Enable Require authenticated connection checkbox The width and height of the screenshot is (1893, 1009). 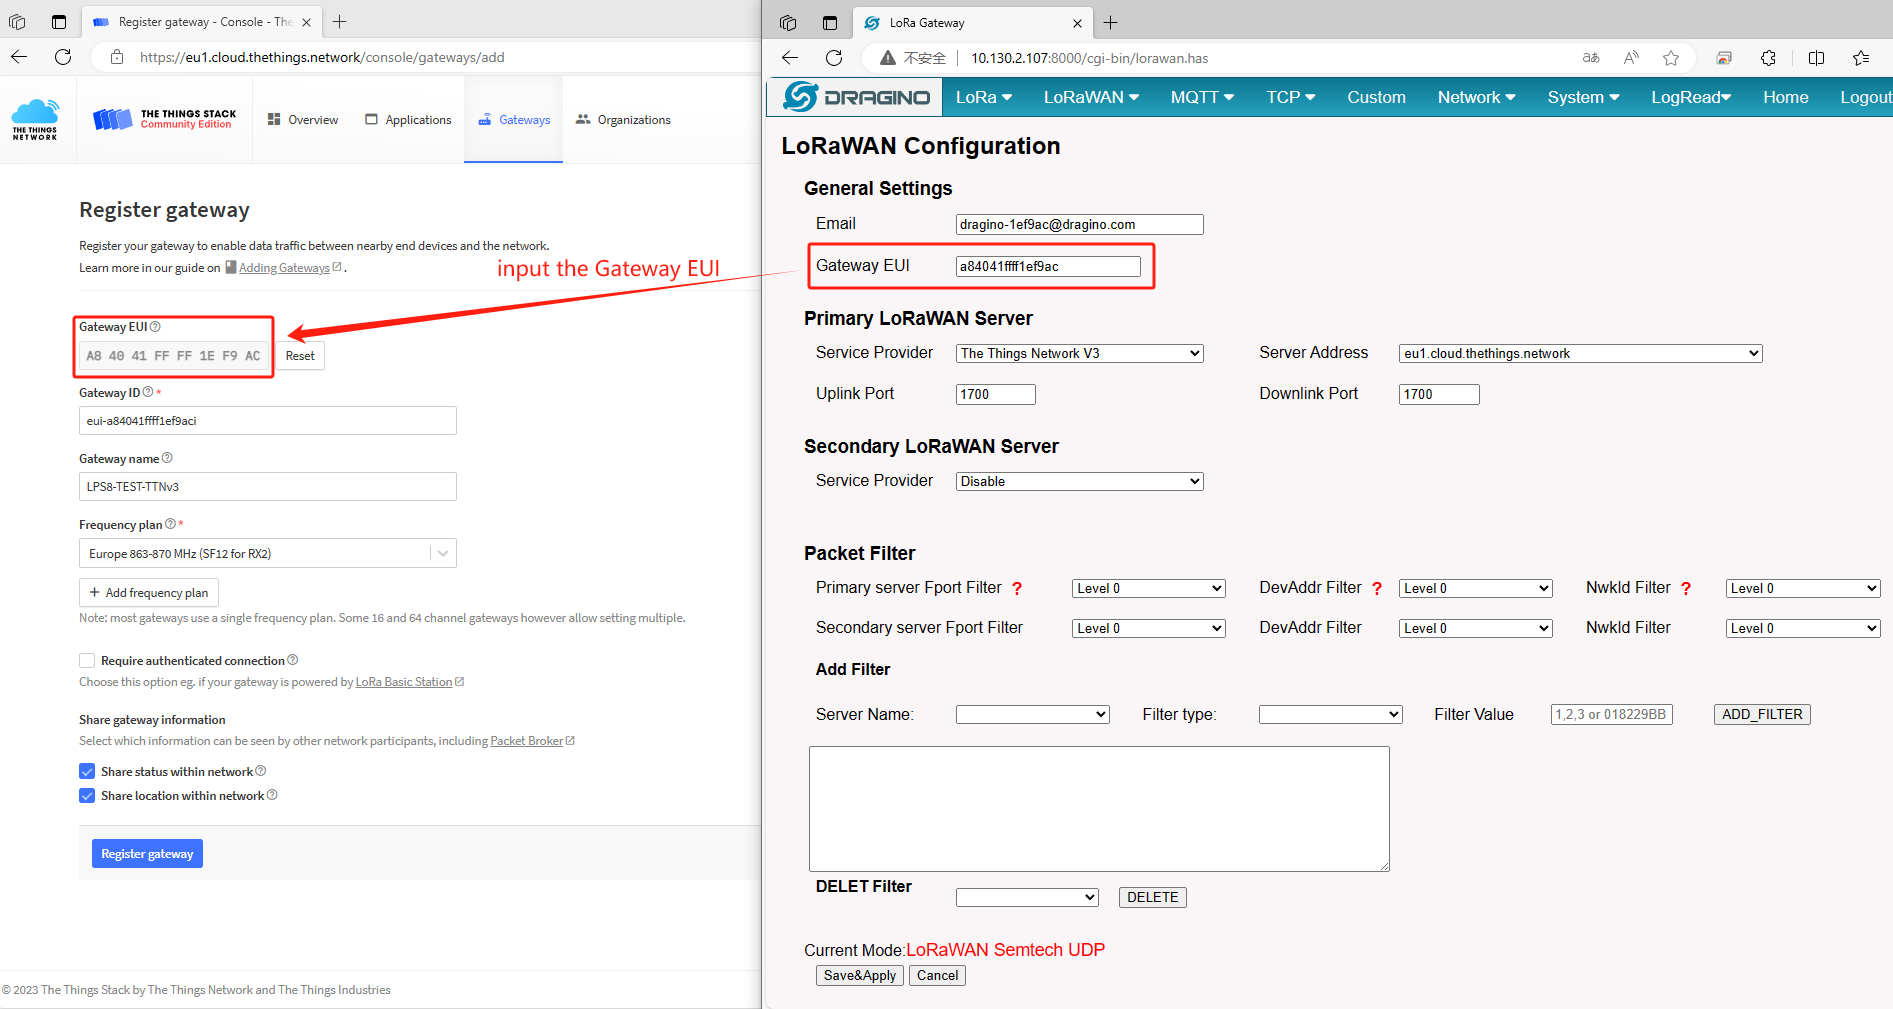pyautogui.click(x=87, y=661)
